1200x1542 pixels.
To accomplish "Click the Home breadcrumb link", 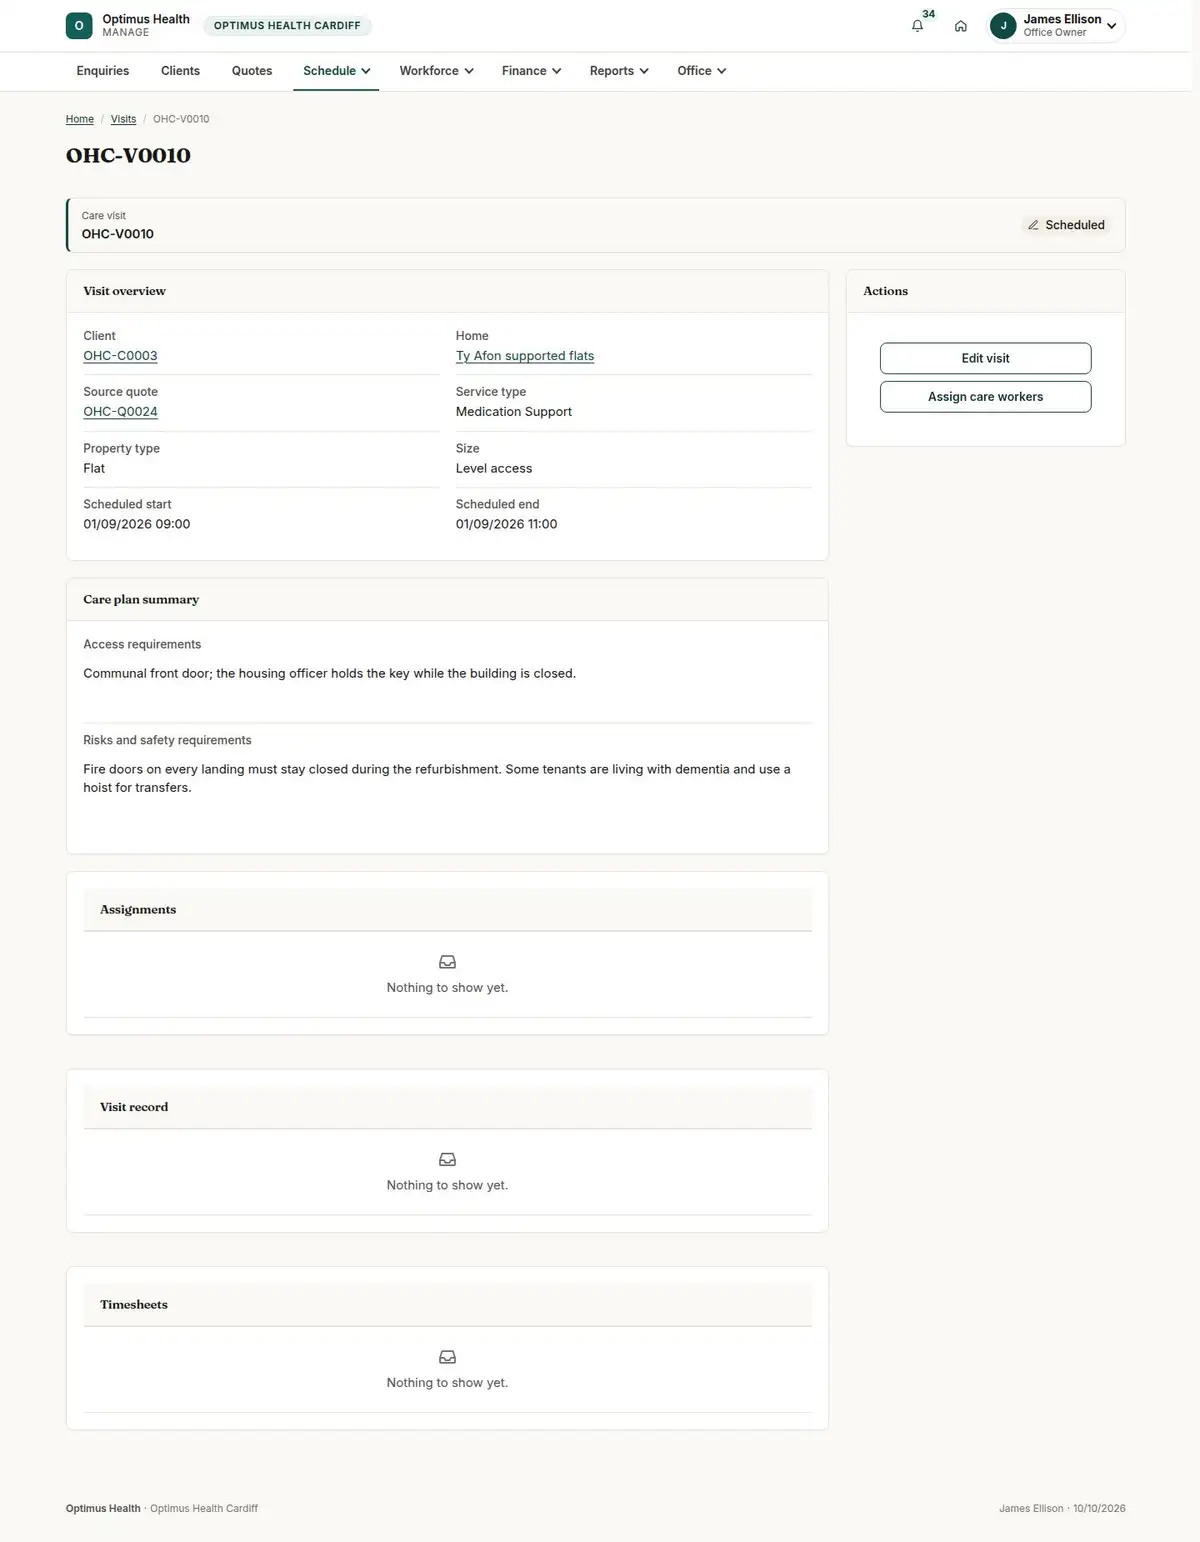I will [80, 119].
